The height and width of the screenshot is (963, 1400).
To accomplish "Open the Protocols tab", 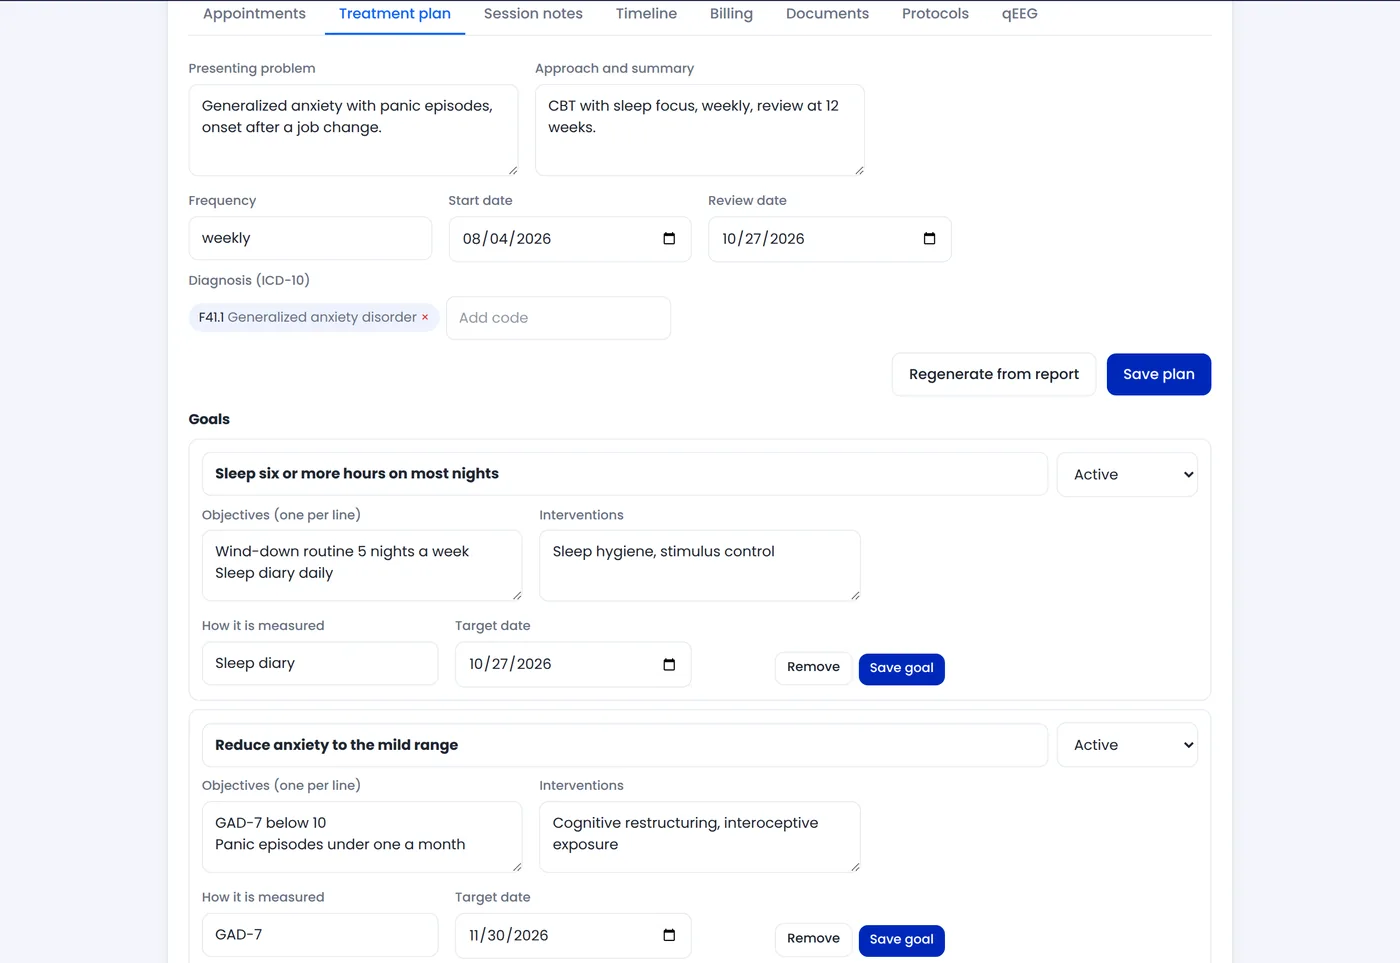I will (x=935, y=14).
